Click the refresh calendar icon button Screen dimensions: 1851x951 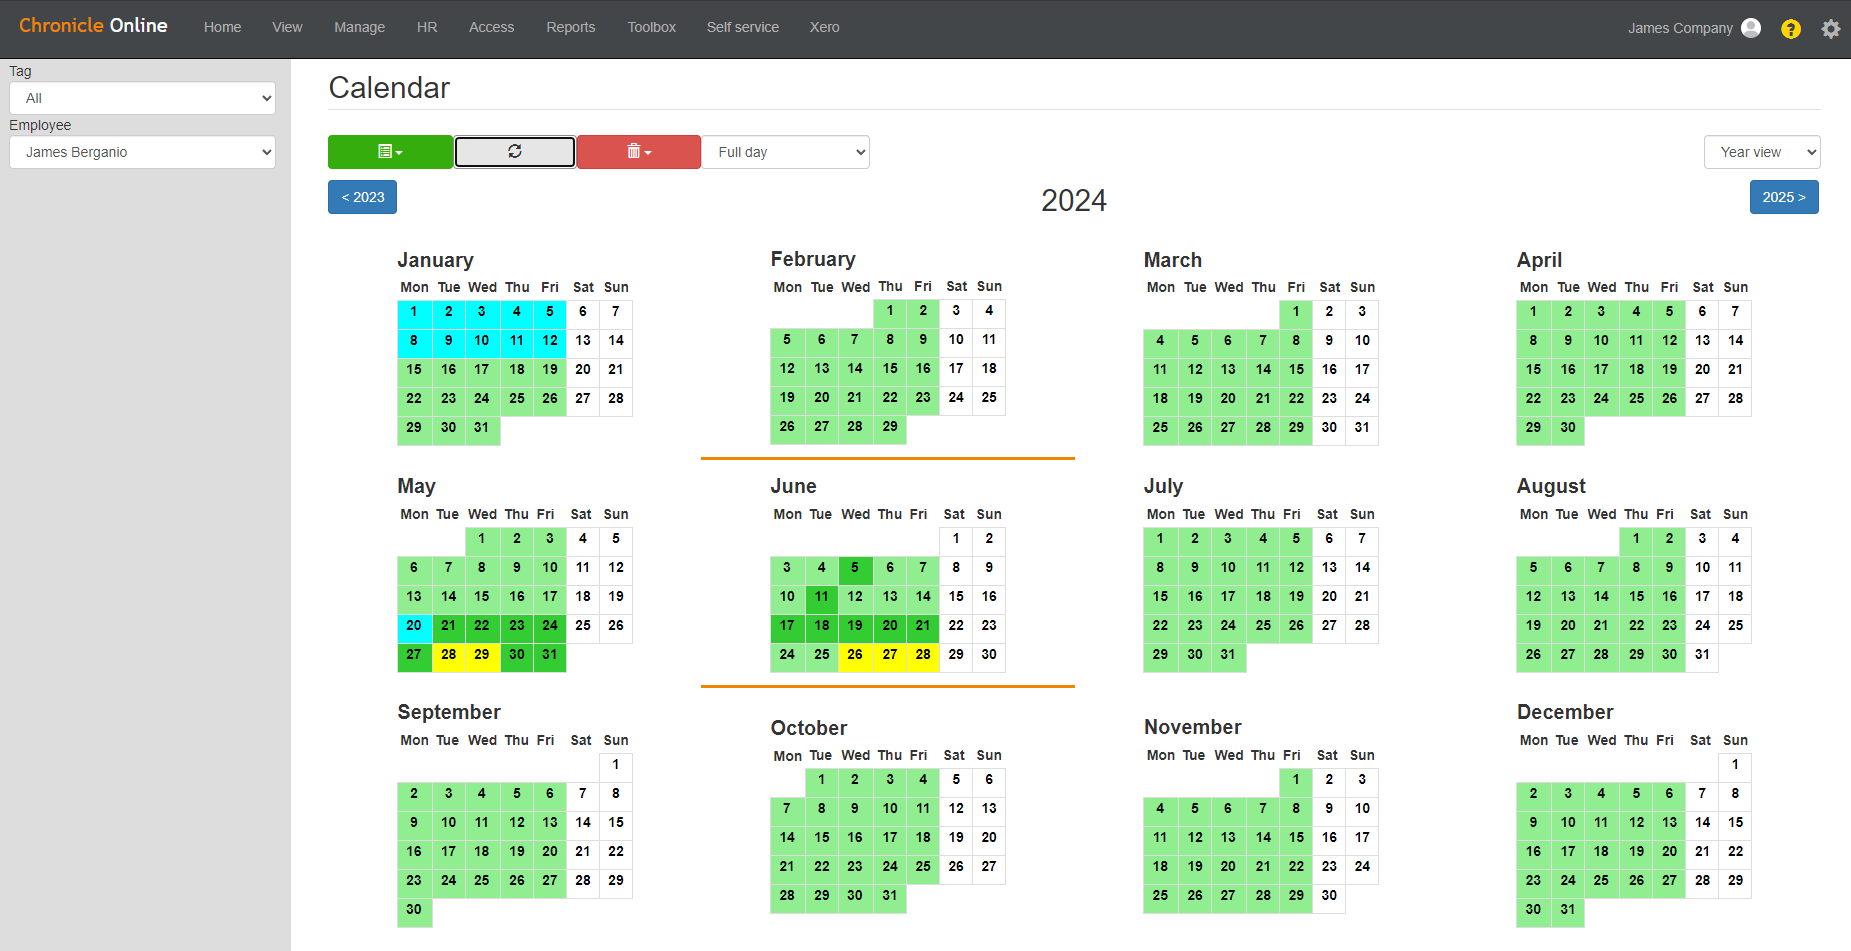coord(515,152)
